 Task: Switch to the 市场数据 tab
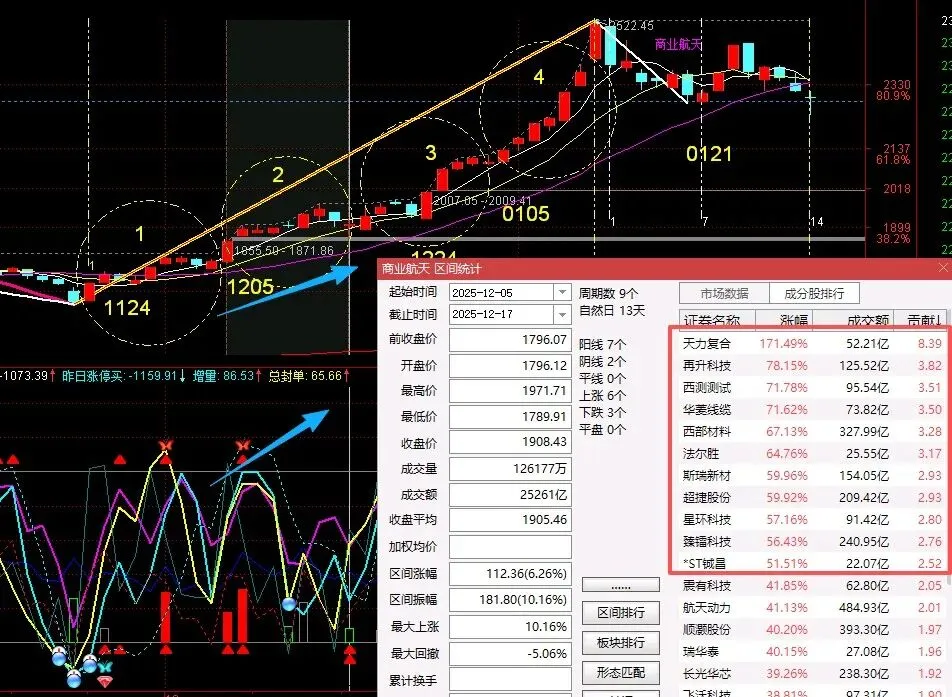(x=724, y=293)
